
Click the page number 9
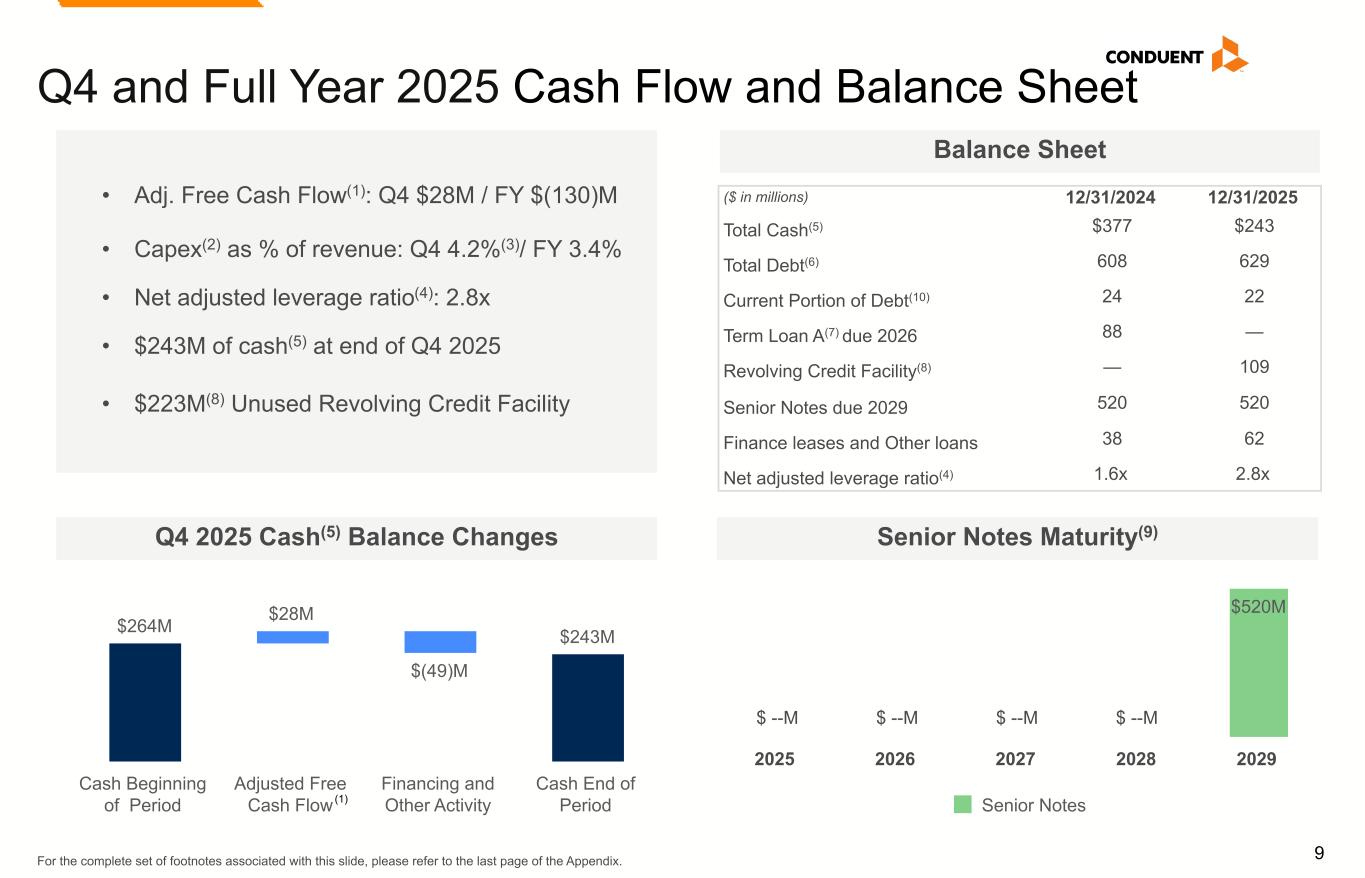1319,853
